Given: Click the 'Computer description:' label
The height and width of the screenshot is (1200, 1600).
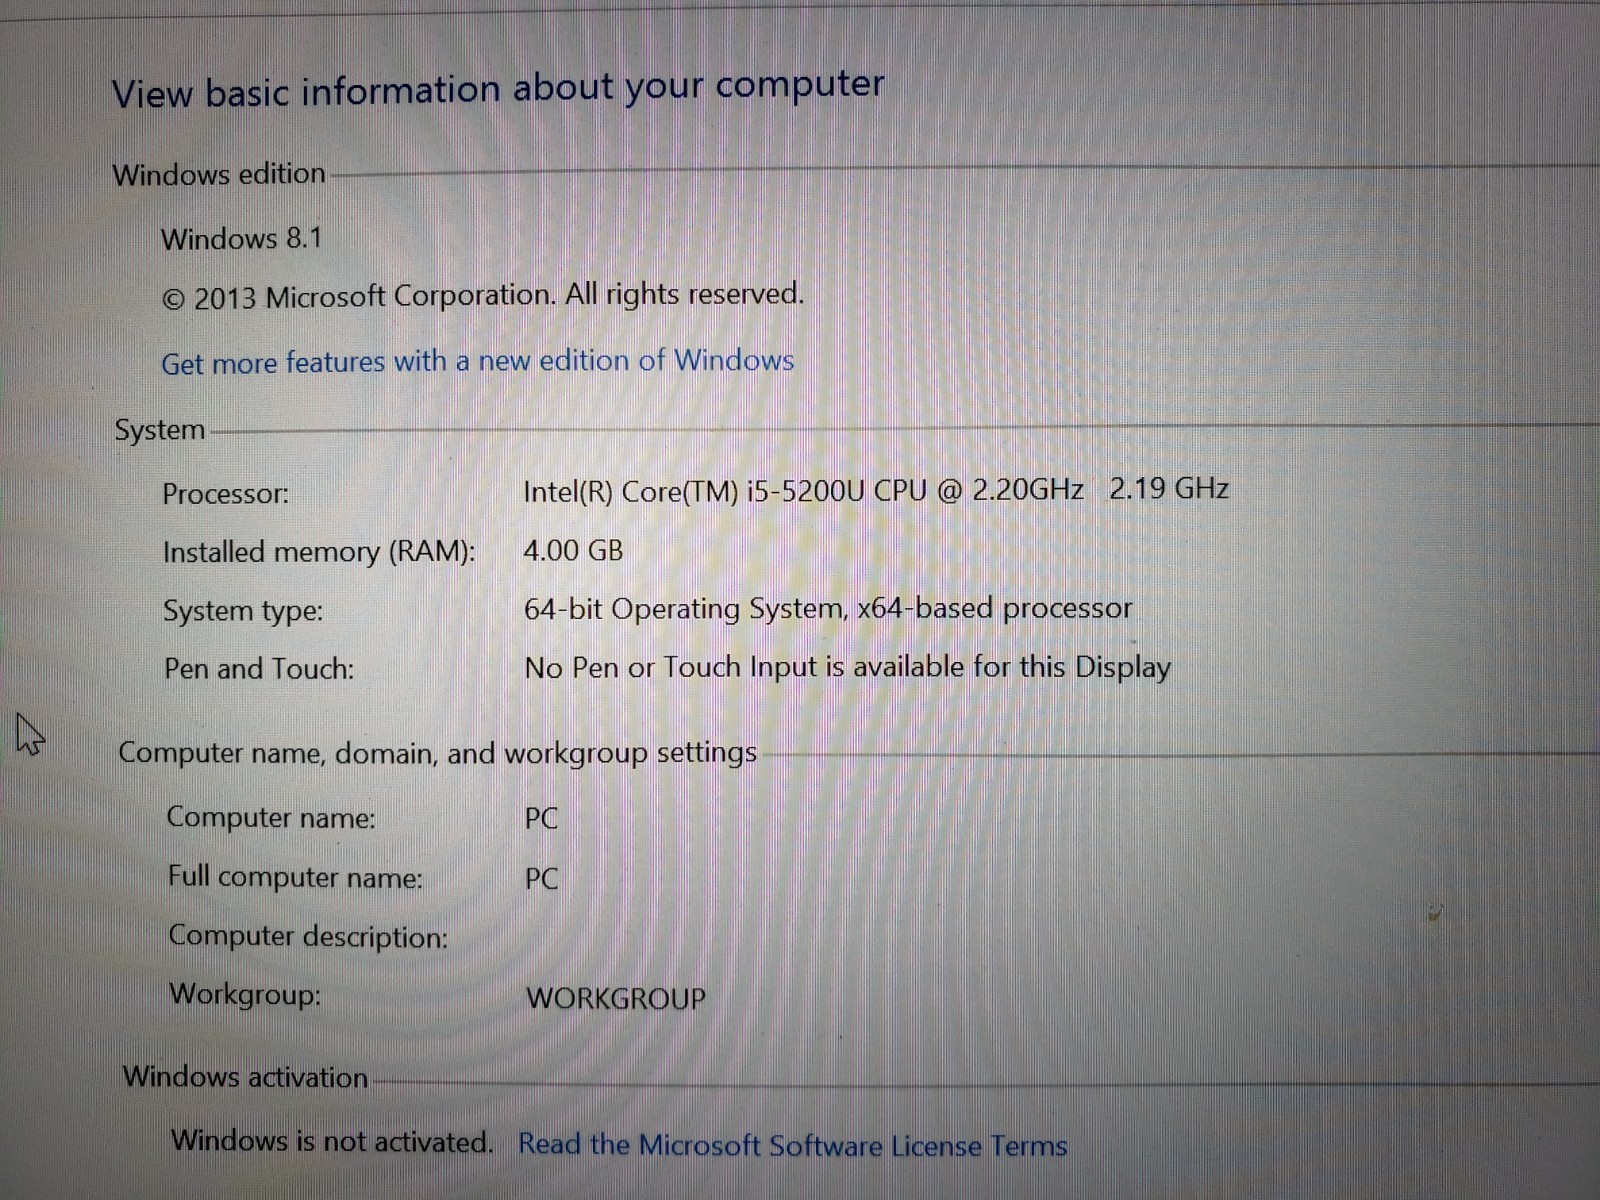Looking at the screenshot, I should [x=308, y=937].
